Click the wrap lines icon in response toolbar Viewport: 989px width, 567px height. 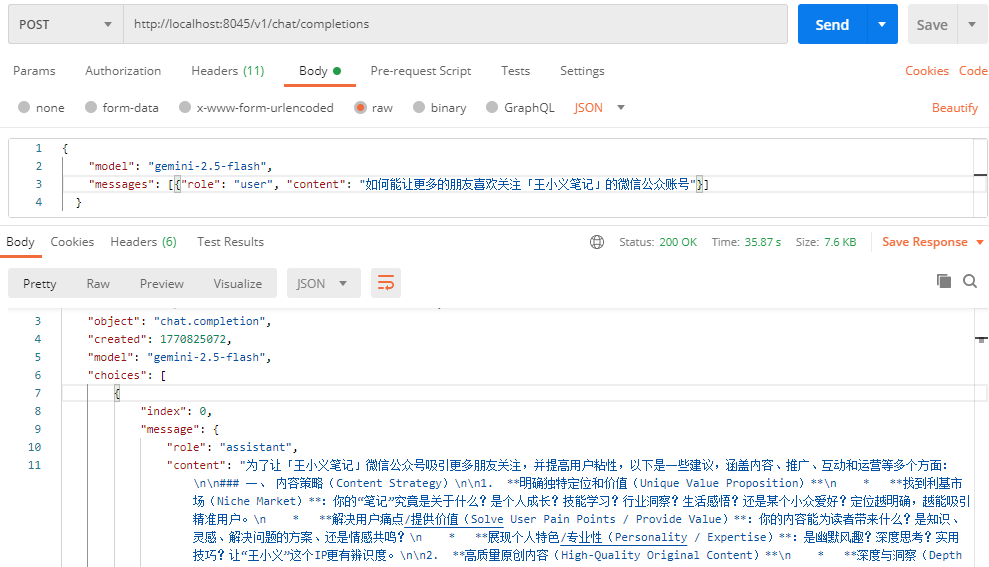pyautogui.click(x=385, y=283)
